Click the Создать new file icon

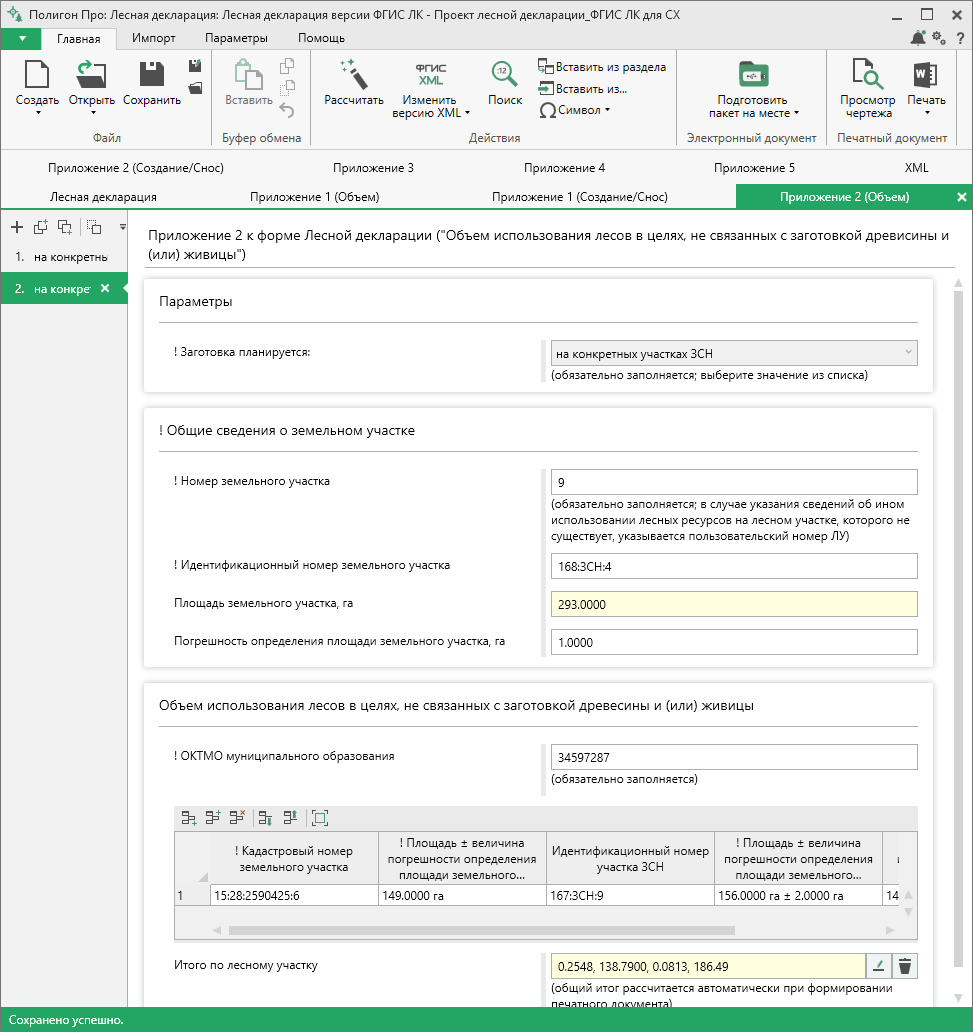[37, 74]
